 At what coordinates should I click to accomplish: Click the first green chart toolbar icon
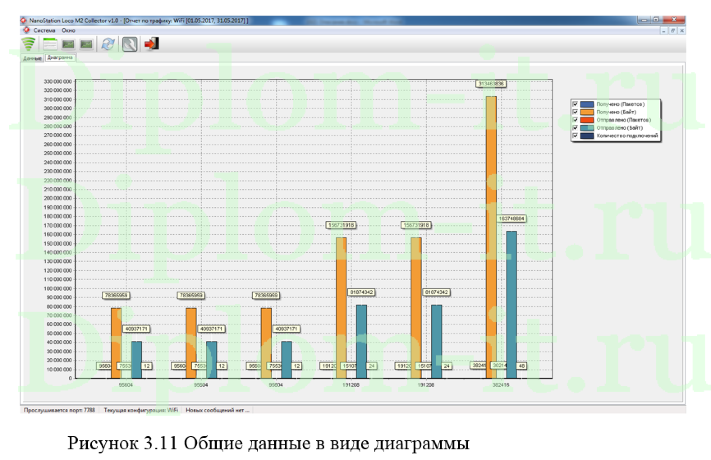[x=67, y=45]
